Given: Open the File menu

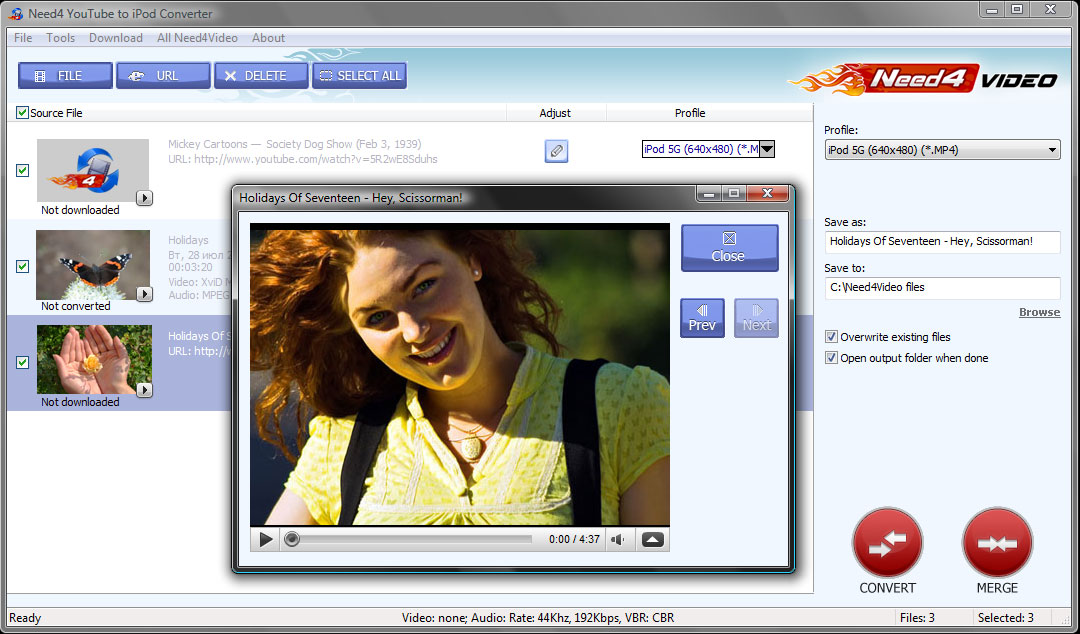Looking at the screenshot, I should point(23,38).
